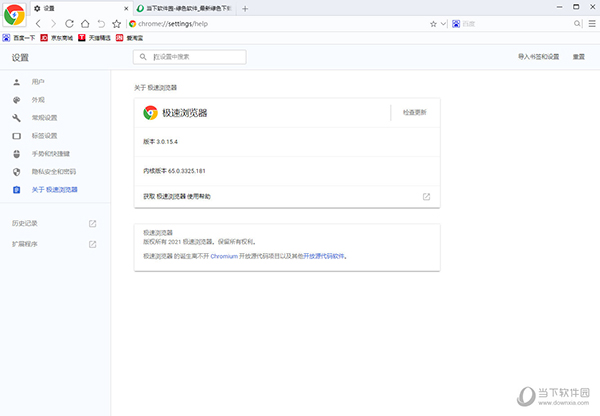Click the 重置 button in settings header

coord(579,57)
